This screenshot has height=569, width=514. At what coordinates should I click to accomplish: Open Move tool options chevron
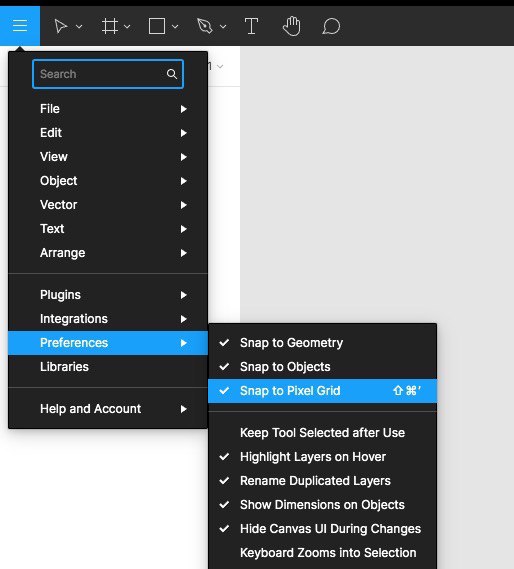[79, 26]
